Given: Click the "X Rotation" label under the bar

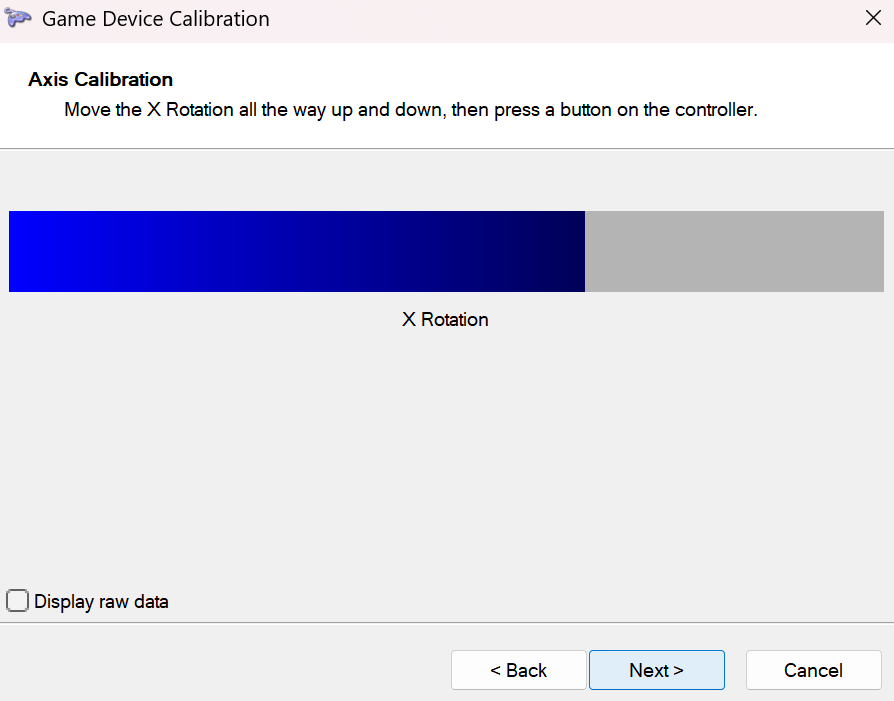Looking at the screenshot, I should tap(445, 320).
